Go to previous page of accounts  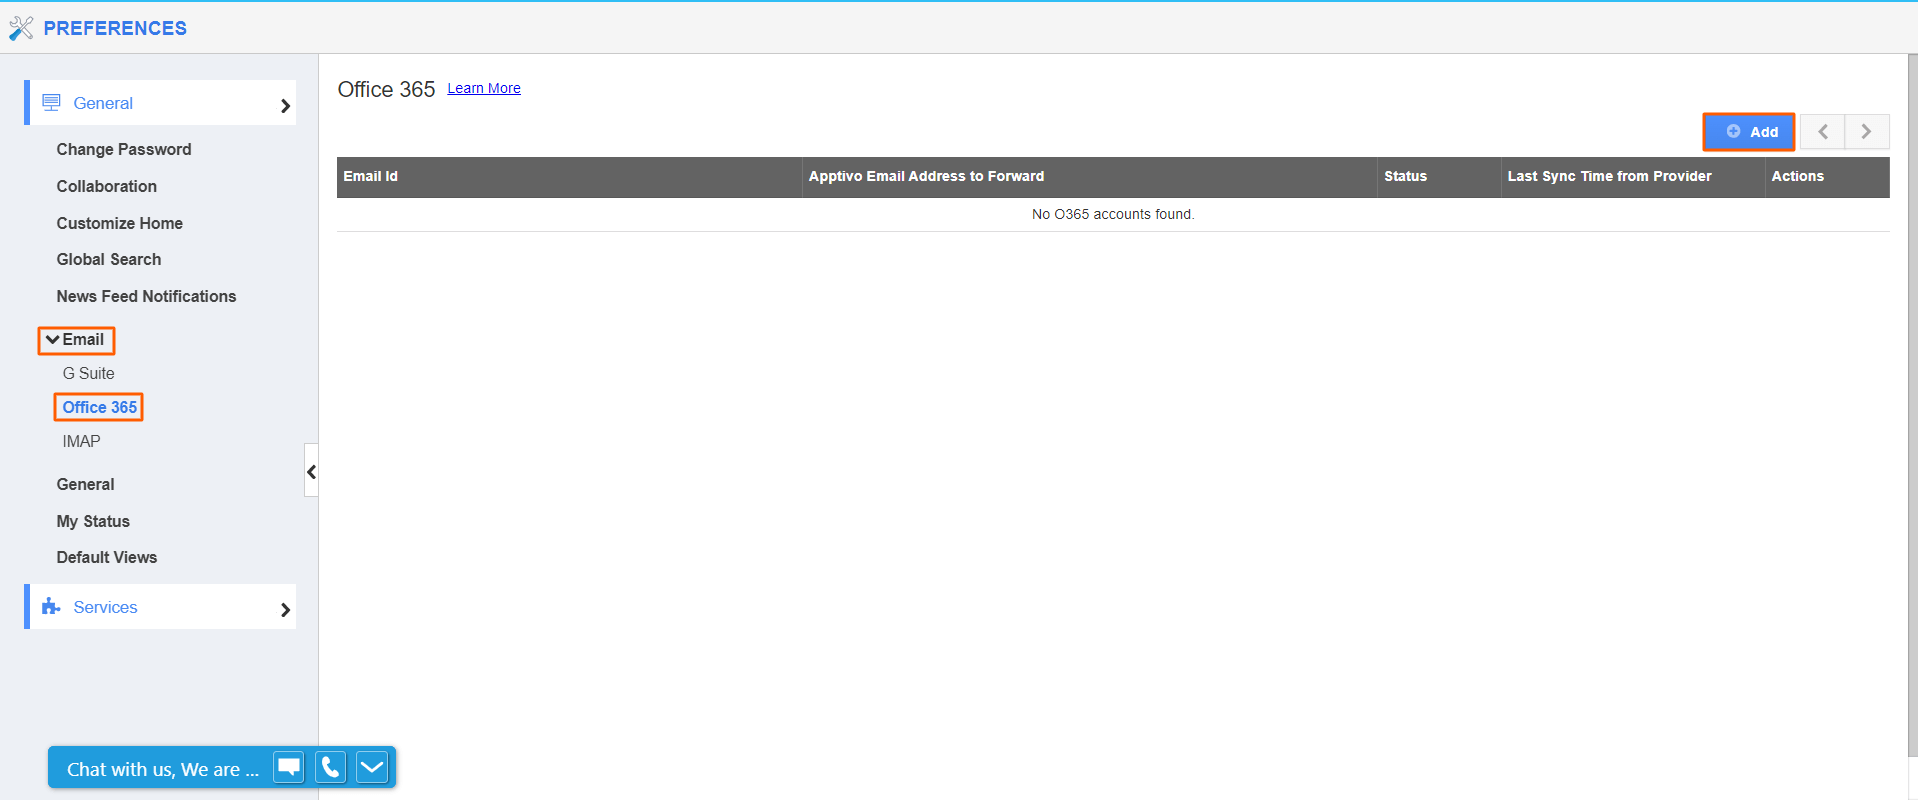tap(1823, 132)
